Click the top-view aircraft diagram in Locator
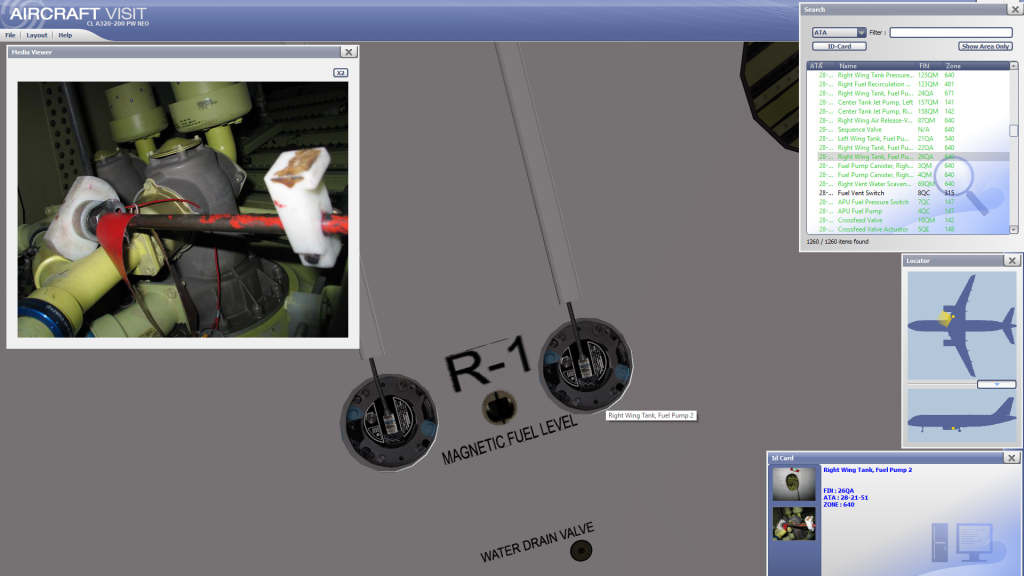The height and width of the screenshot is (576, 1024). pos(962,325)
